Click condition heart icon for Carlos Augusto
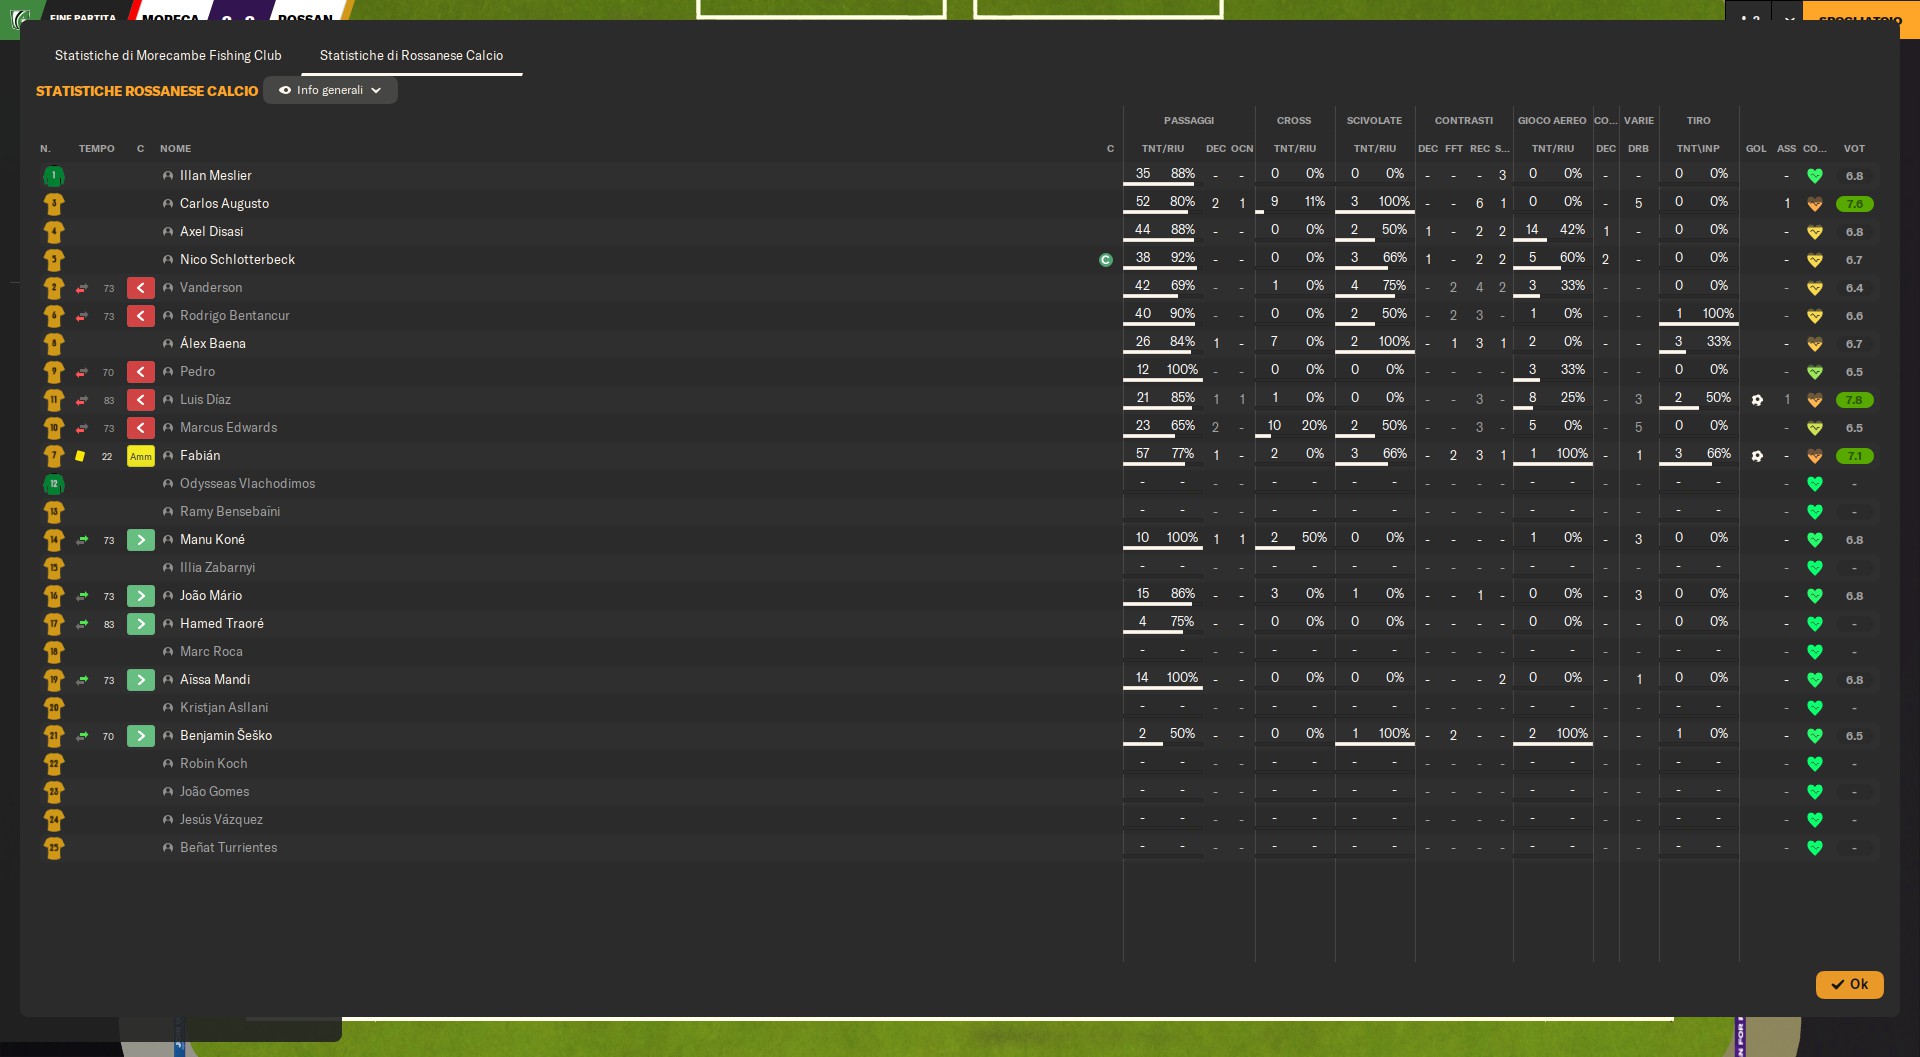 coord(1815,204)
